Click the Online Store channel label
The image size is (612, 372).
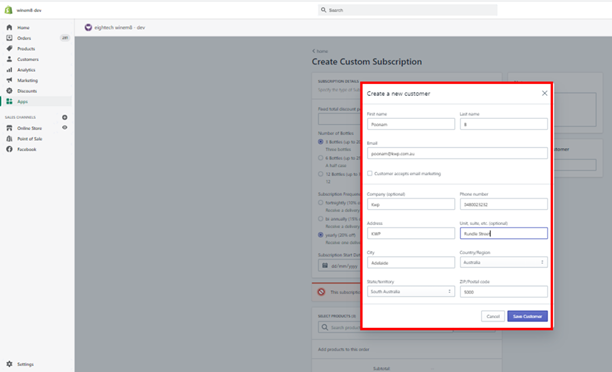pos(29,128)
